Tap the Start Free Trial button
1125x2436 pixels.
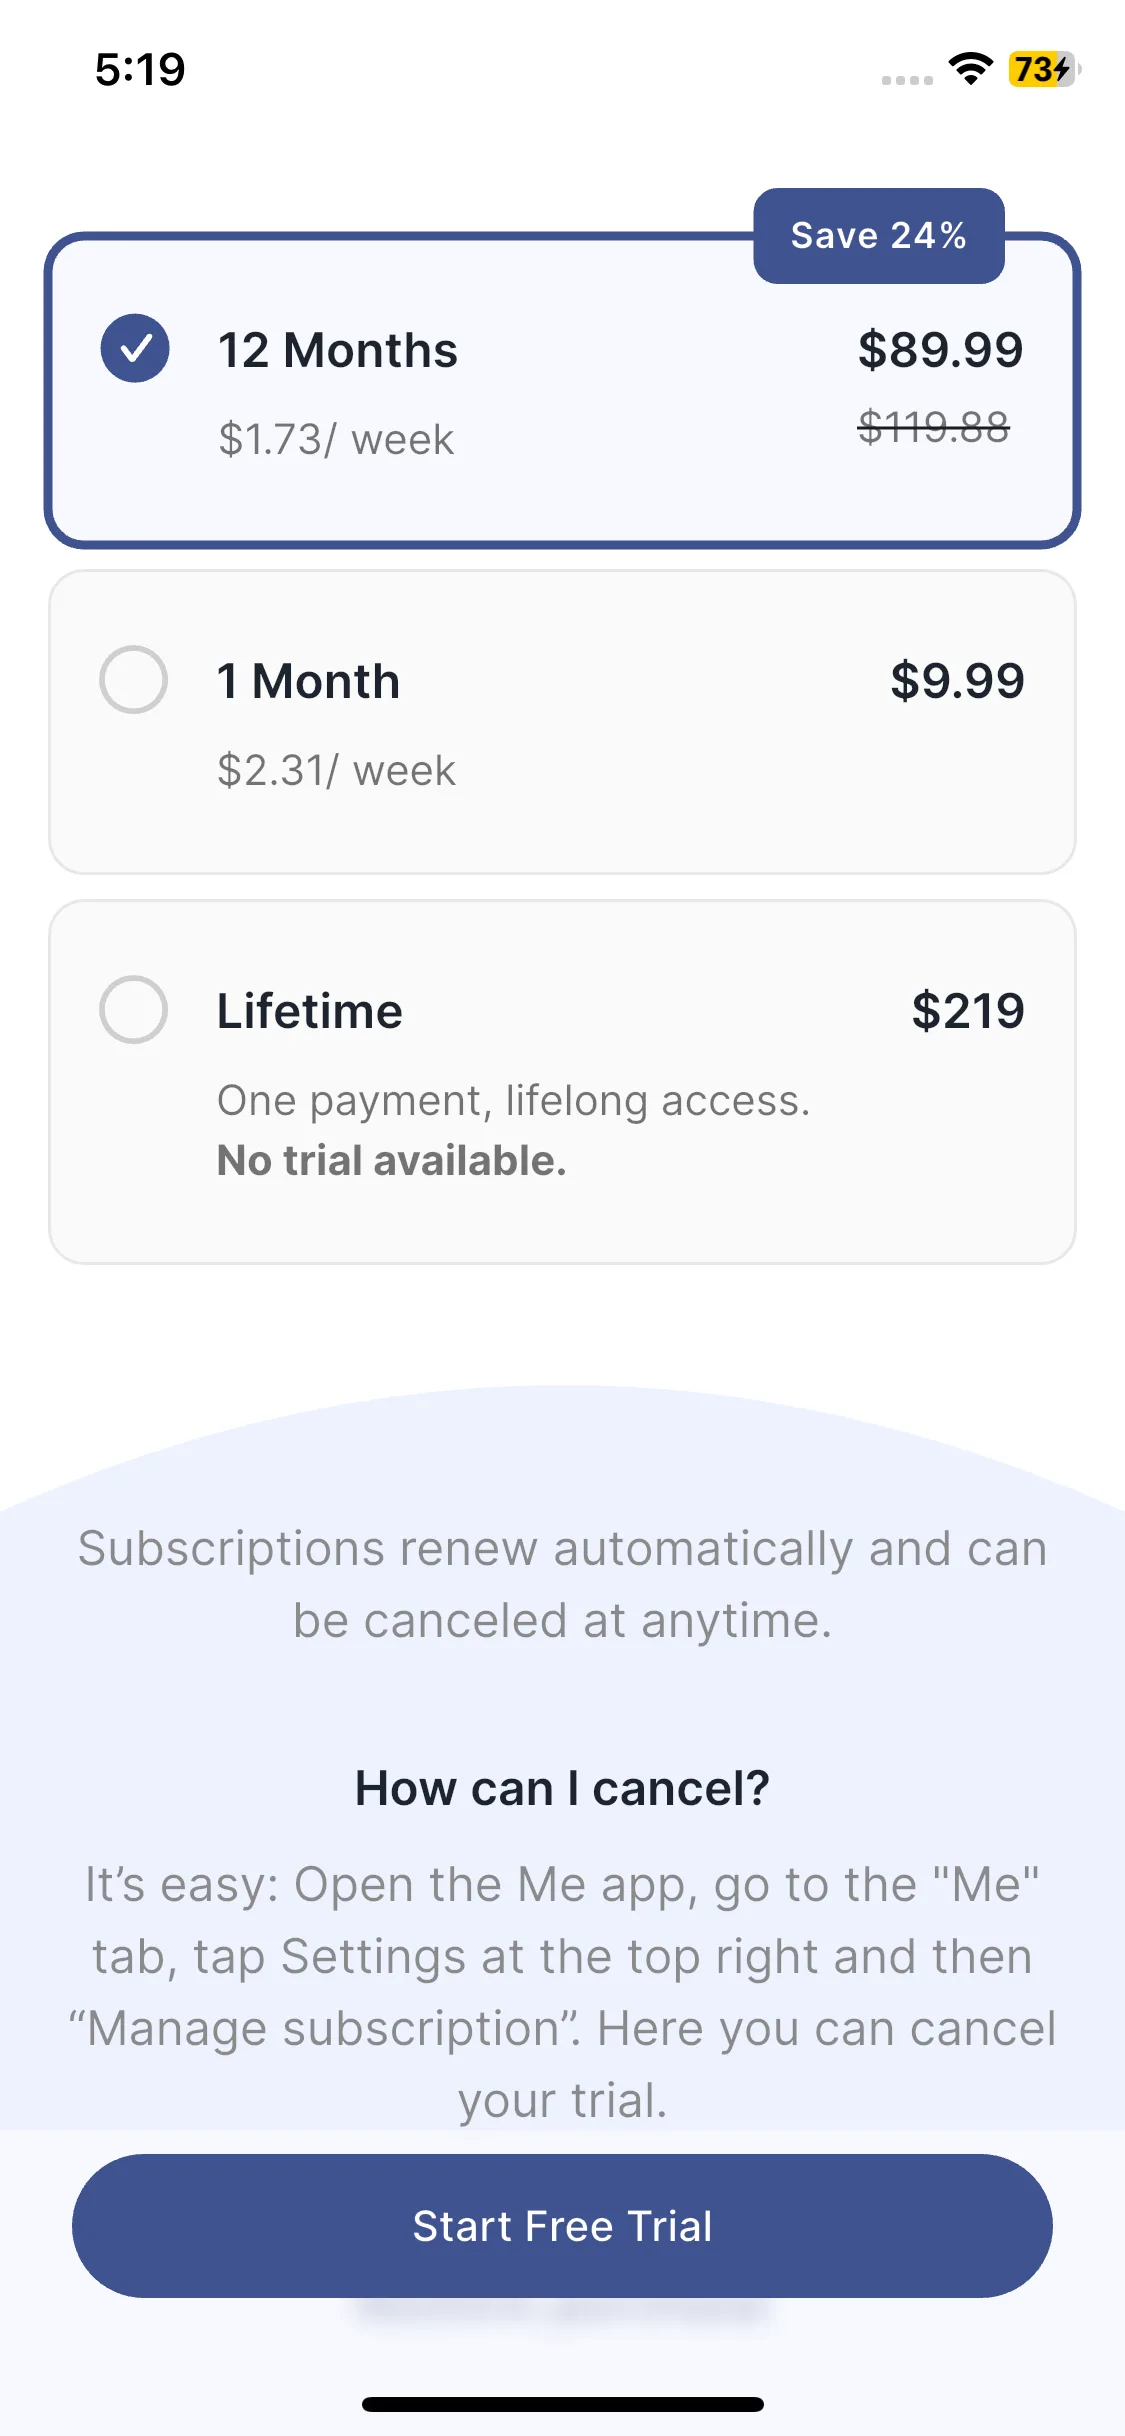(x=562, y=2226)
